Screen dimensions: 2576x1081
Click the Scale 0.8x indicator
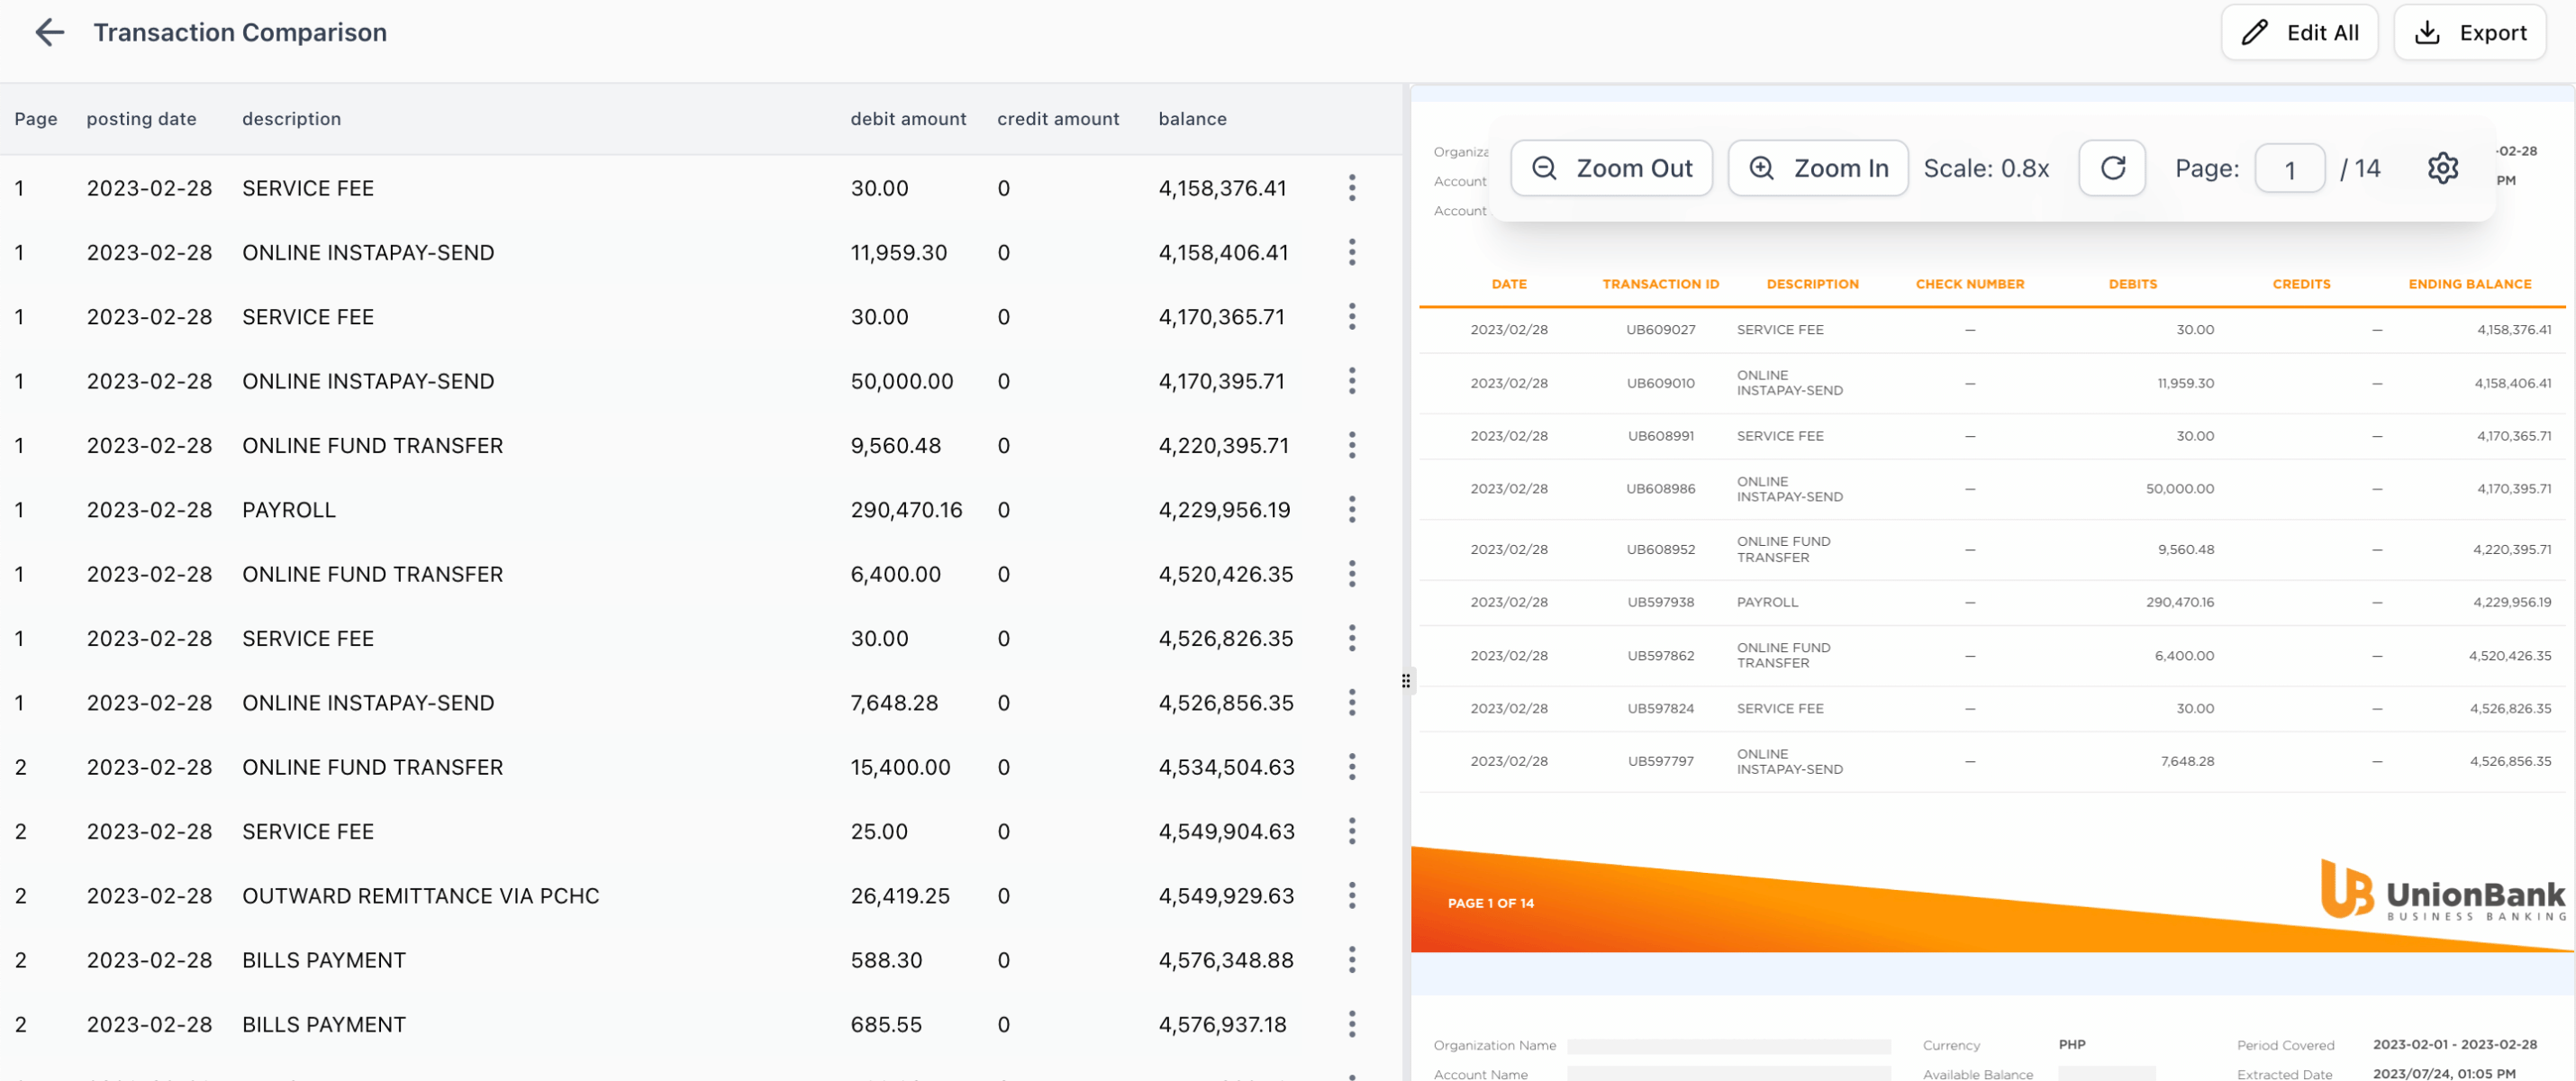pyautogui.click(x=1986, y=168)
